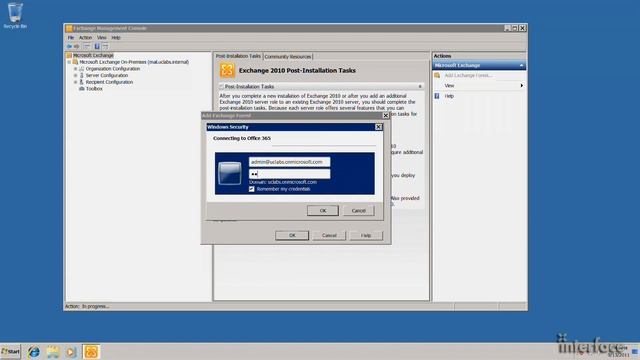
Task: Click the username field admin@uclabs.onmicrosoft.com
Action: coord(289,162)
